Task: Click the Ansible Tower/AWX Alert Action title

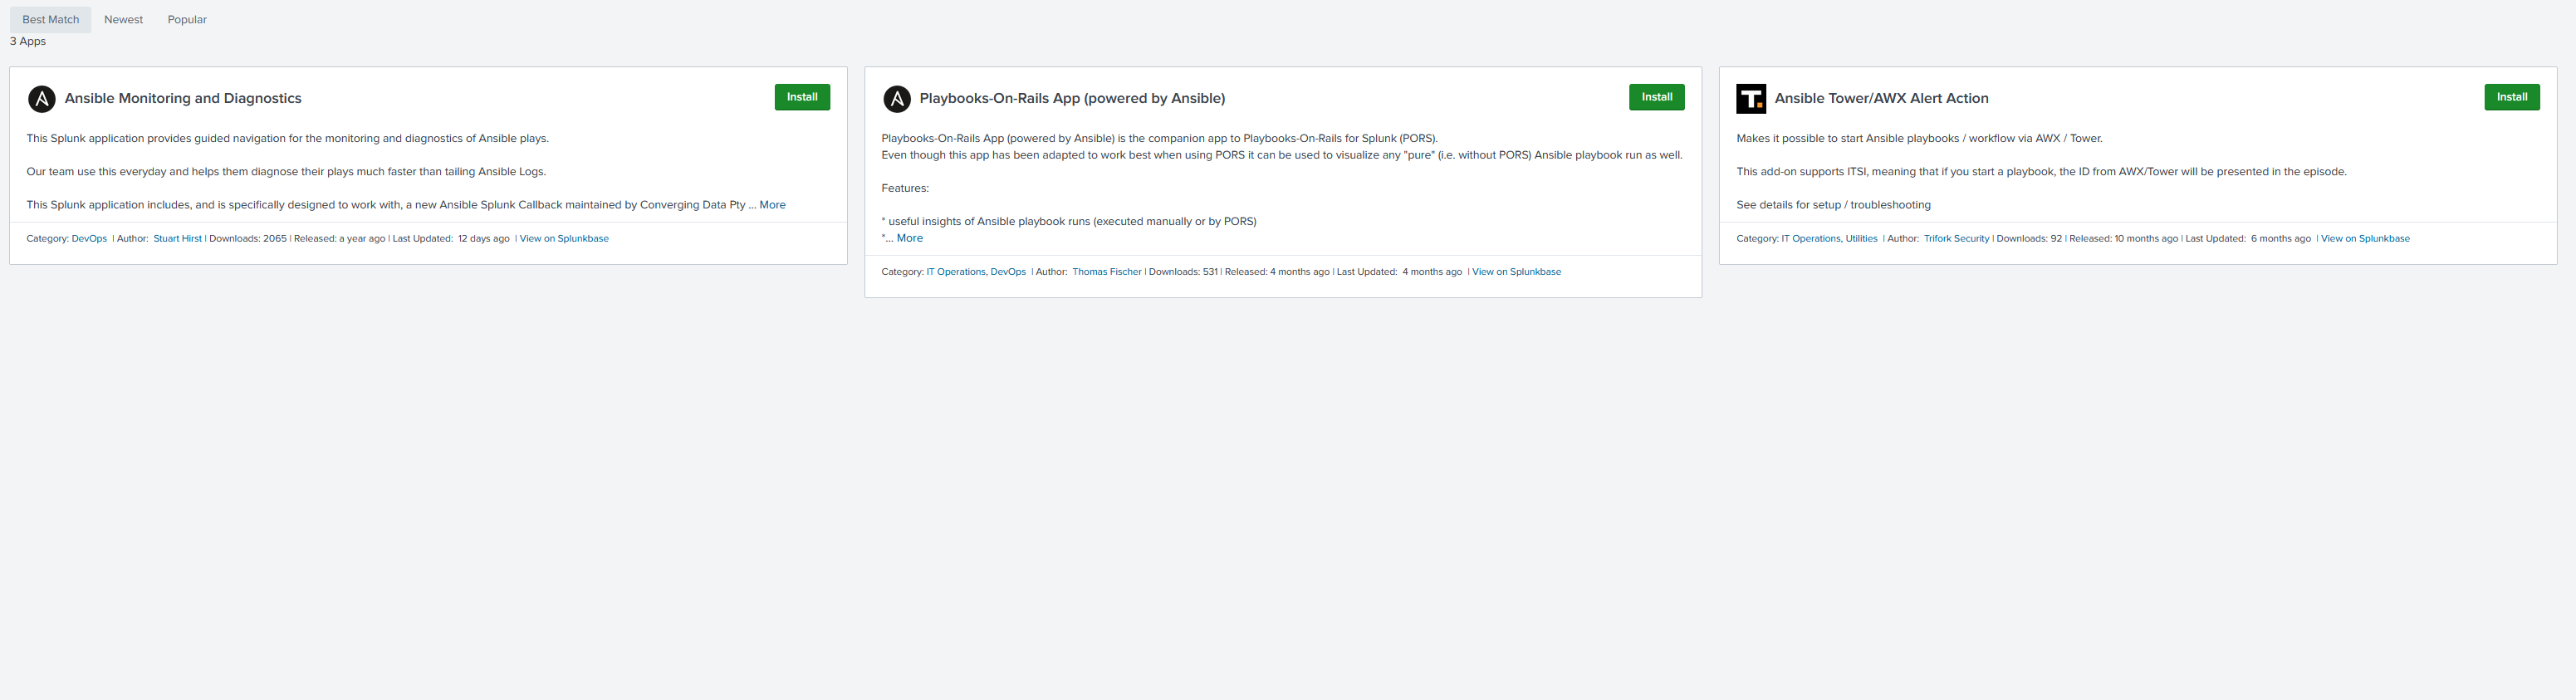Action: (1881, 98)
